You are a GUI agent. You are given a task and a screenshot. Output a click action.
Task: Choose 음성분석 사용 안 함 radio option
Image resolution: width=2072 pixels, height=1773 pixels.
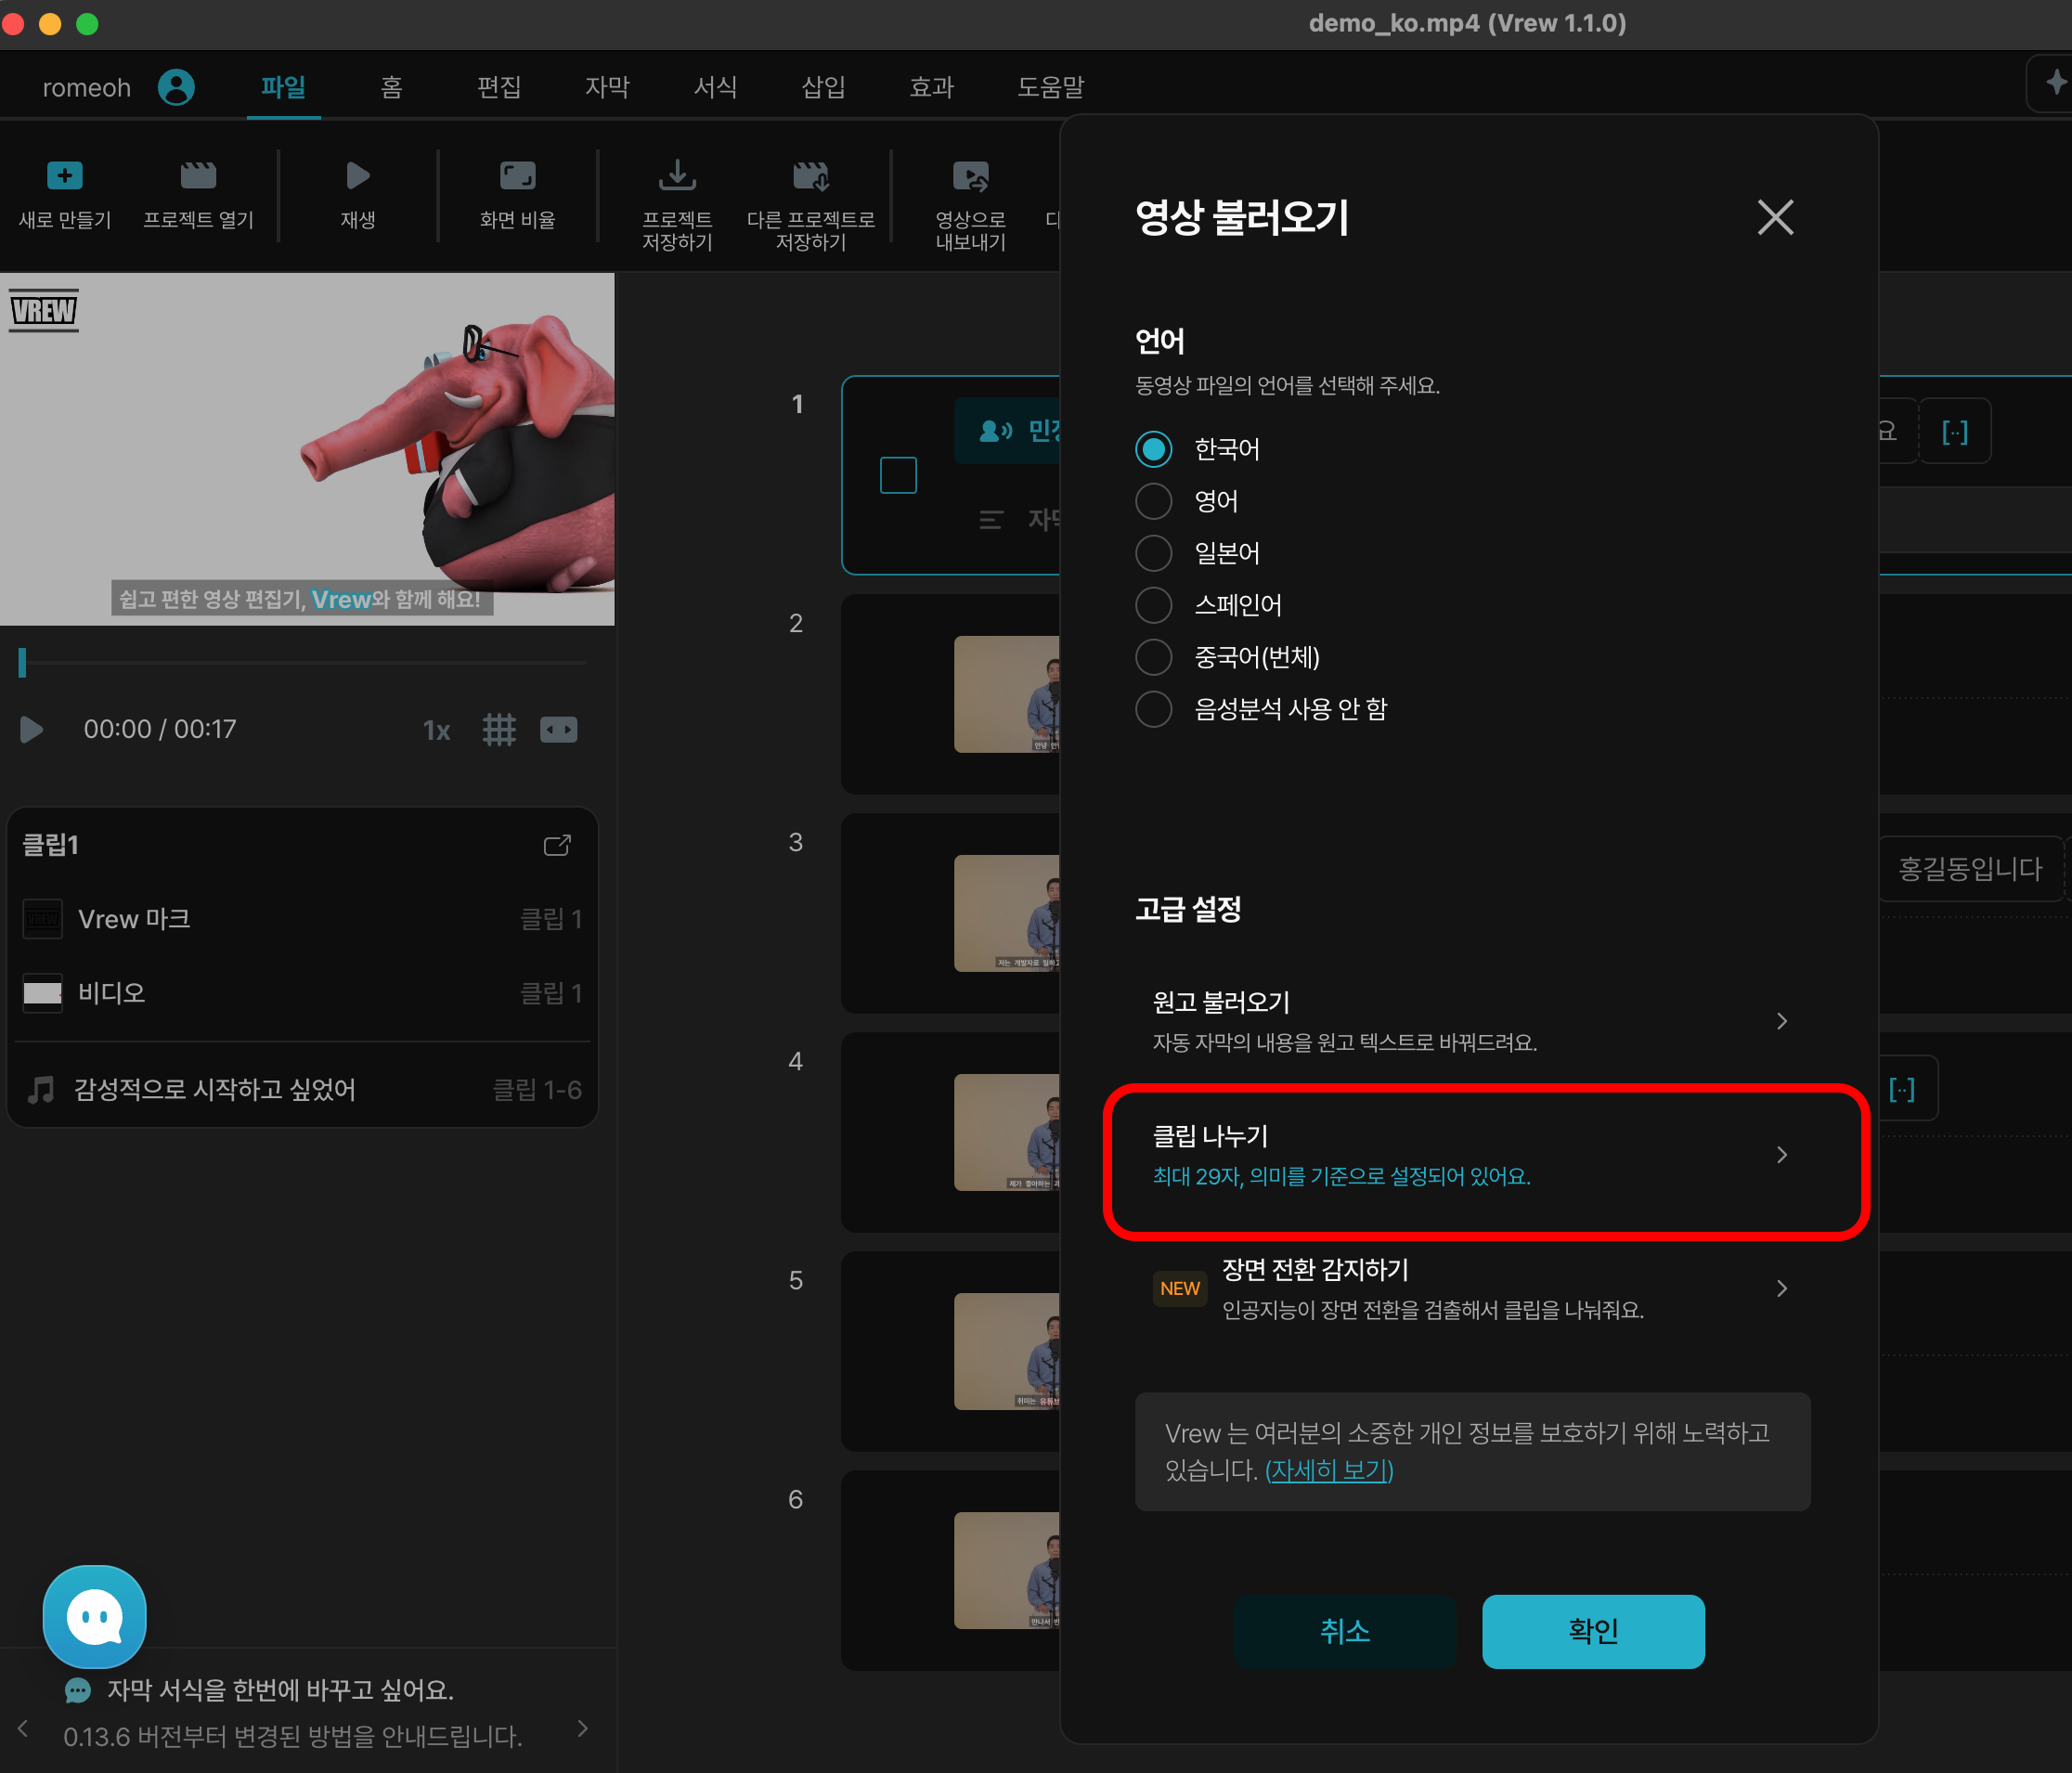(1153, 709)
